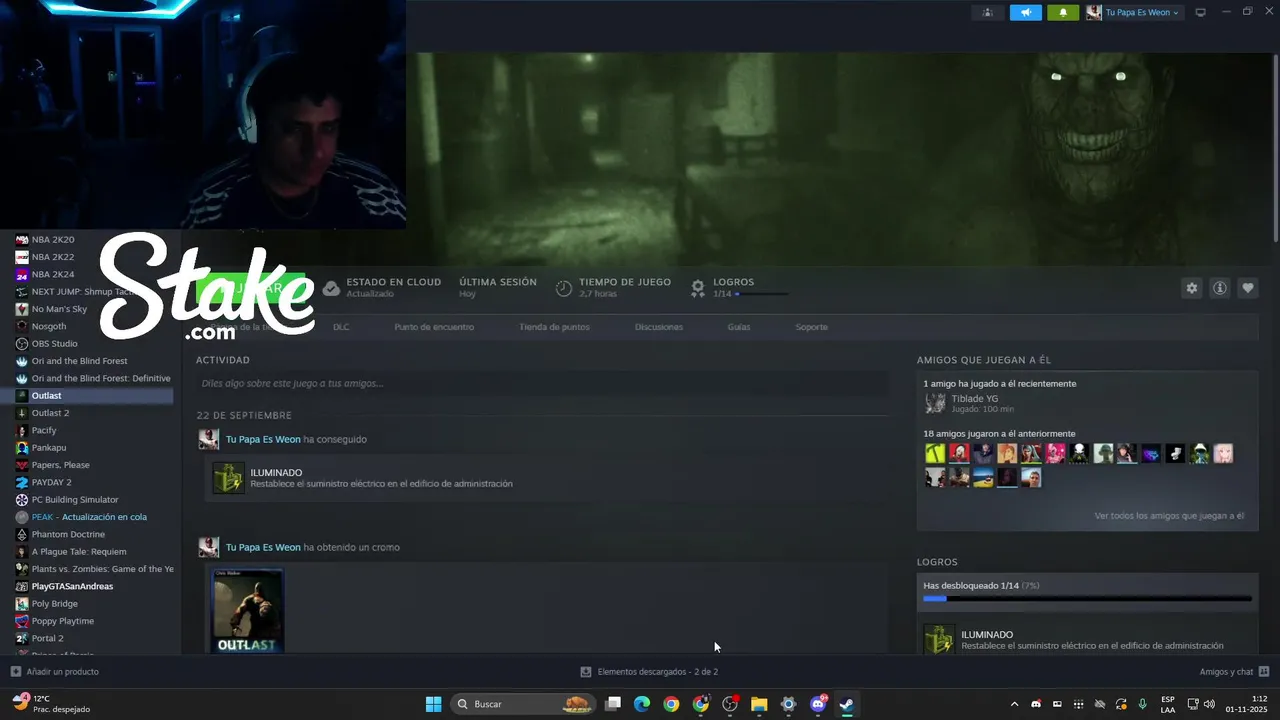Click the weather widget on taskbar
1280x720 pixels.
click(52, 704)
